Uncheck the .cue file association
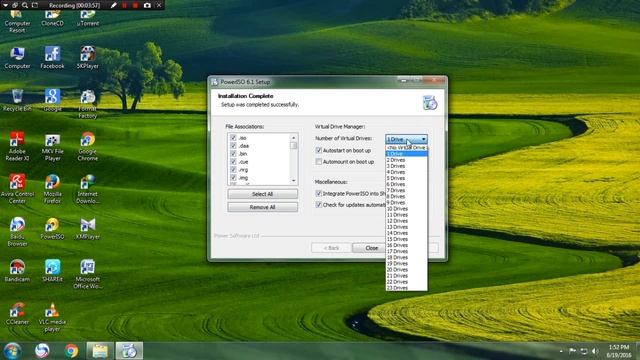The height and width of the screenshot is (360, 640). [x=233, y=162]
